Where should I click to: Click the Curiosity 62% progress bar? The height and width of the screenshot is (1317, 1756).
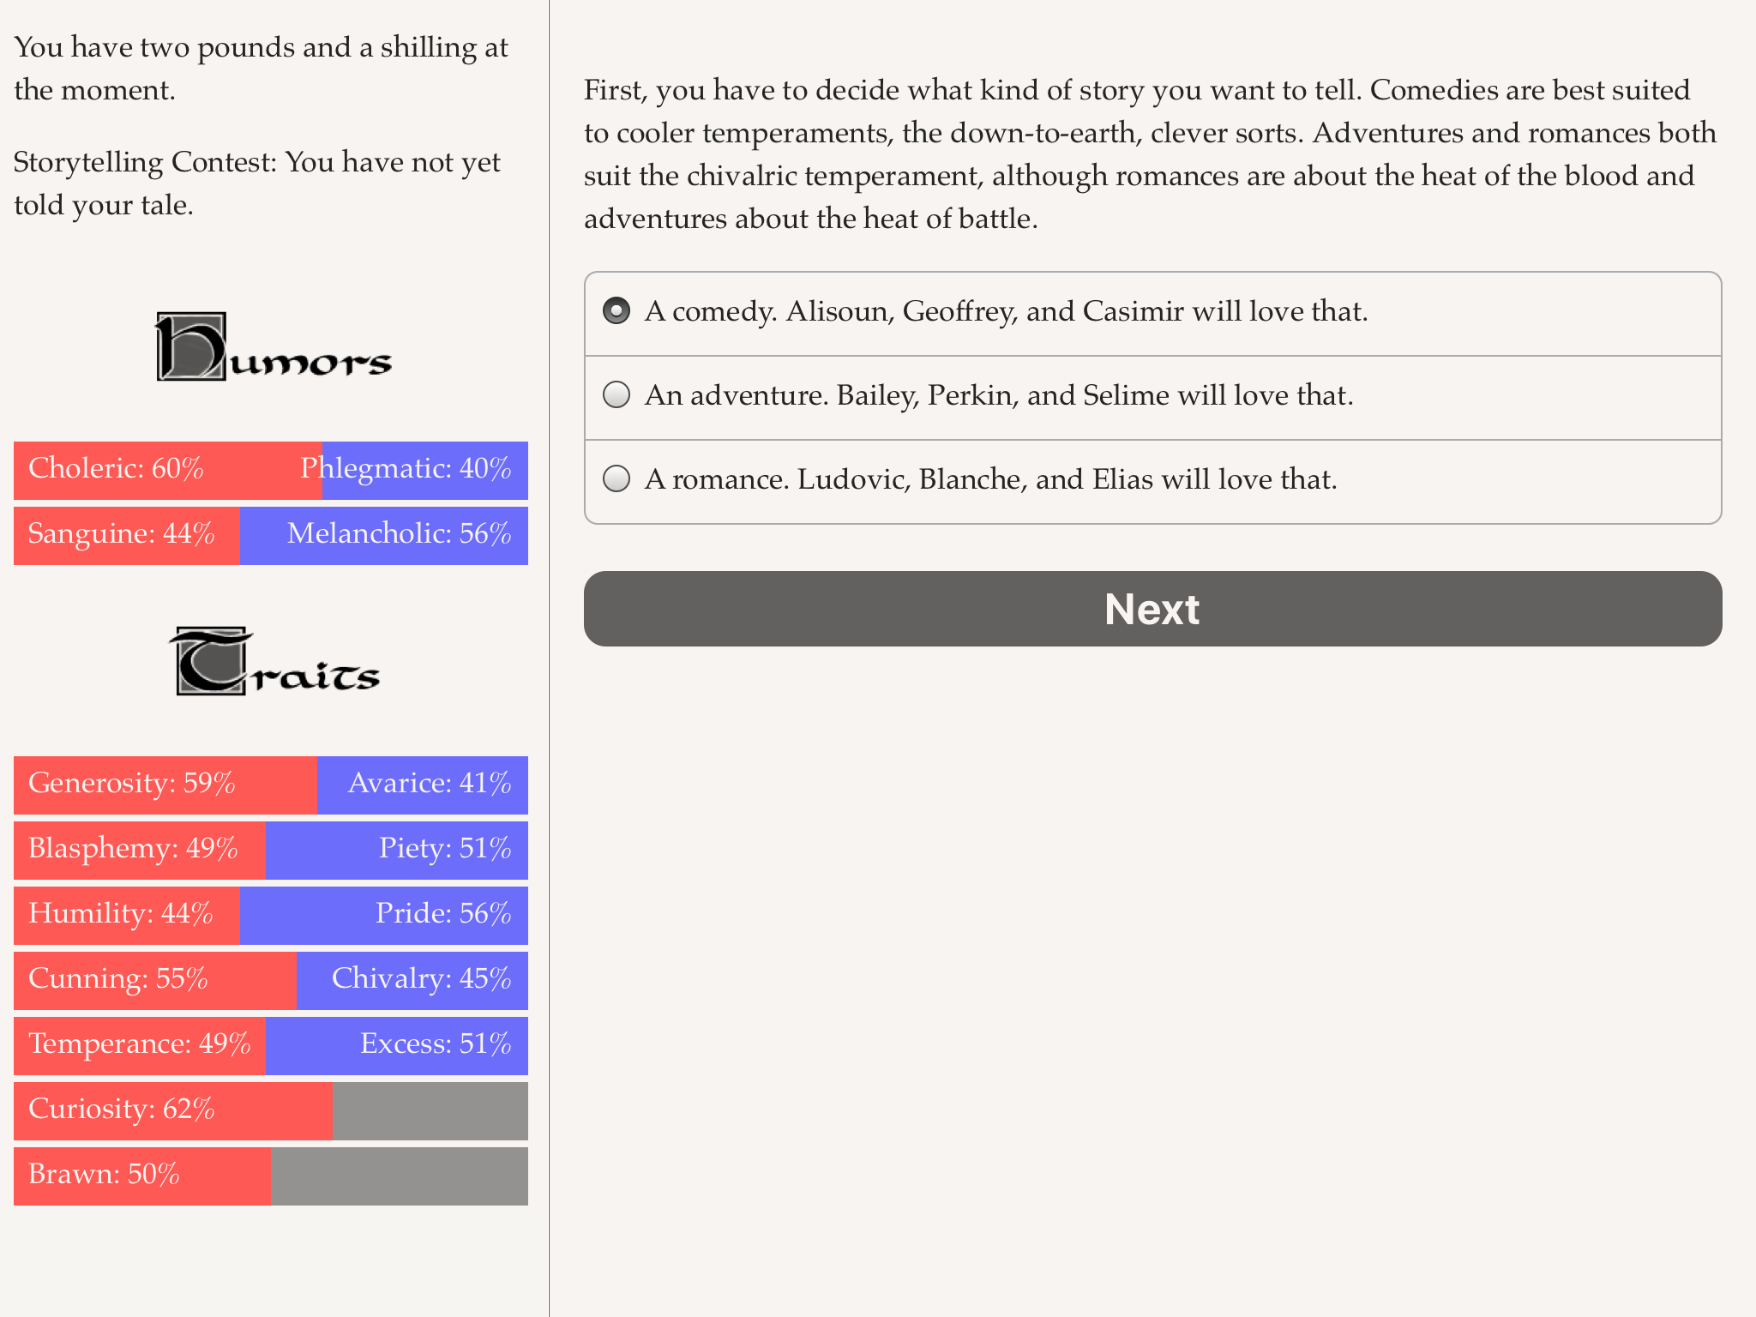pyautogui.click(x=271, y=1110)
